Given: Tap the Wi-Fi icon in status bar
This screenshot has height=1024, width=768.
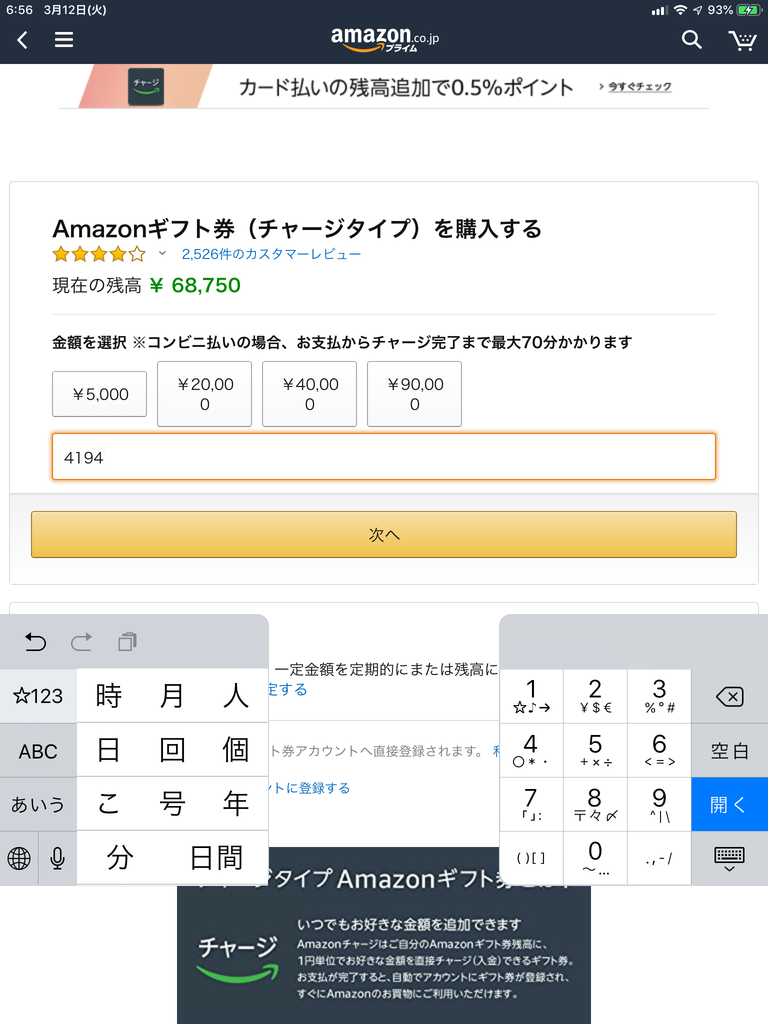Looking at the screenshot, I should click(680, 10).
